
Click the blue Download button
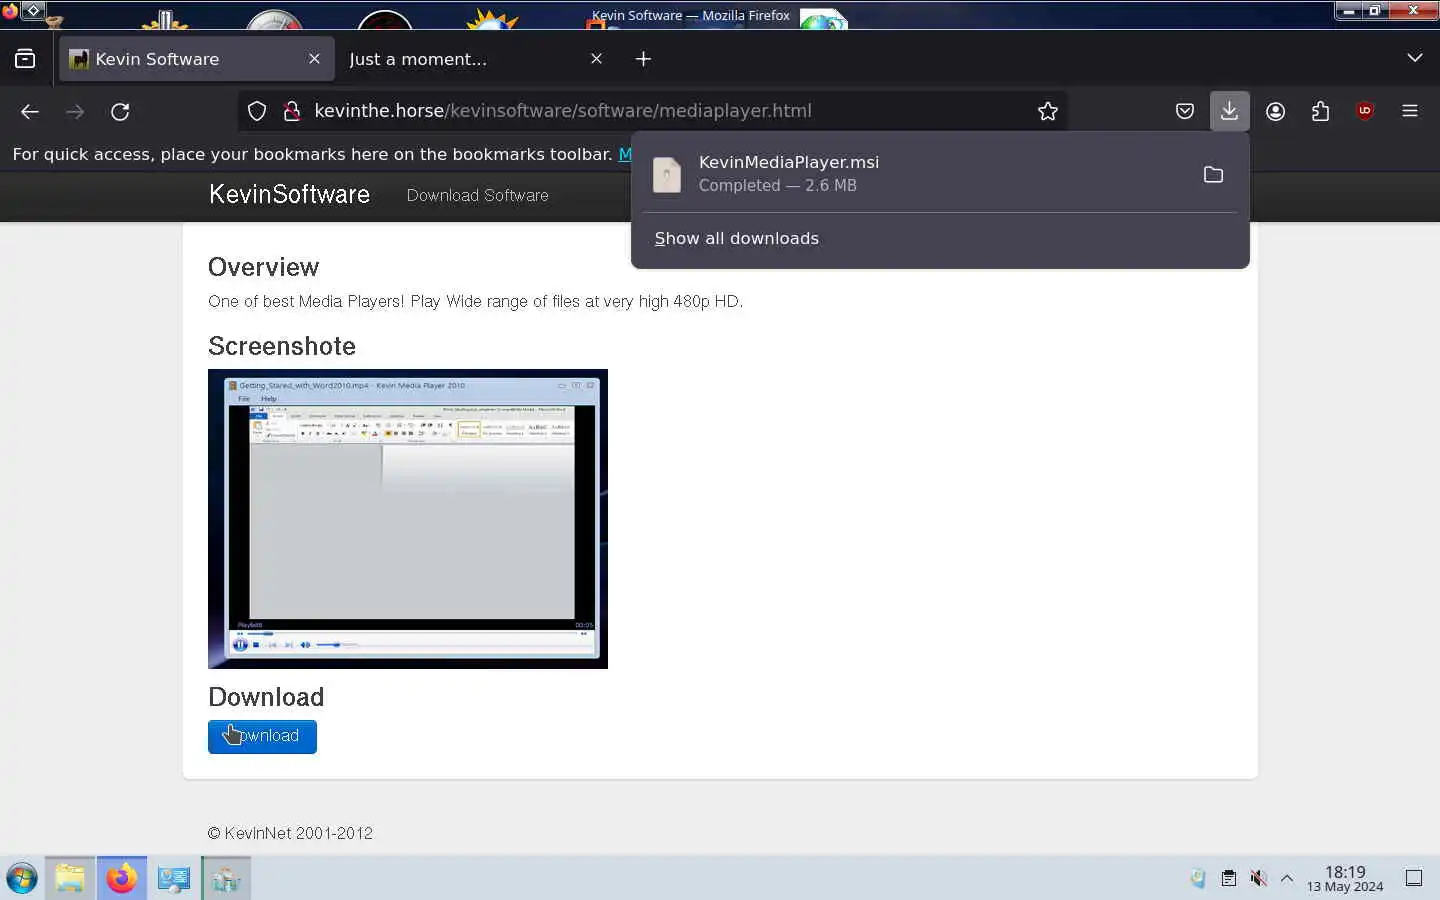[x=262, y=736]
